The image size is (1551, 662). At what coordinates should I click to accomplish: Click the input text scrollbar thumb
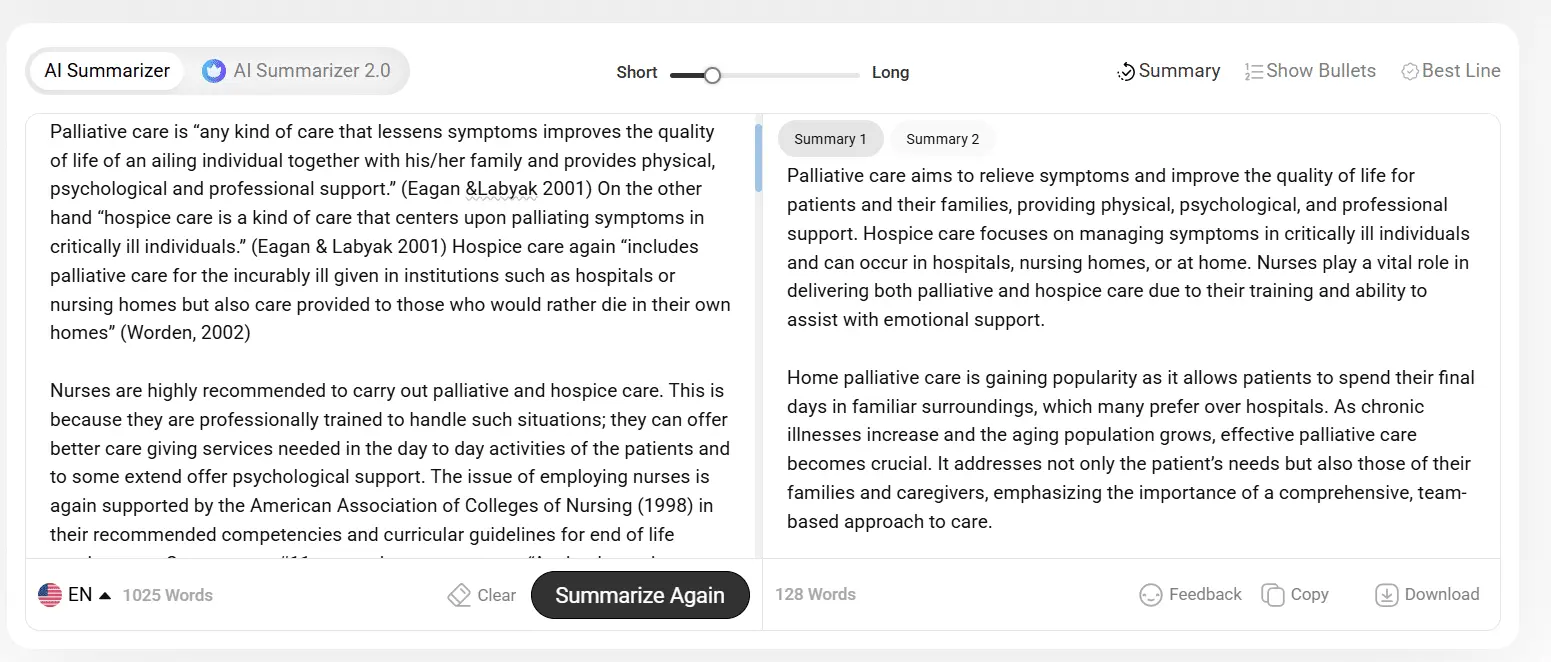(758, 157)
